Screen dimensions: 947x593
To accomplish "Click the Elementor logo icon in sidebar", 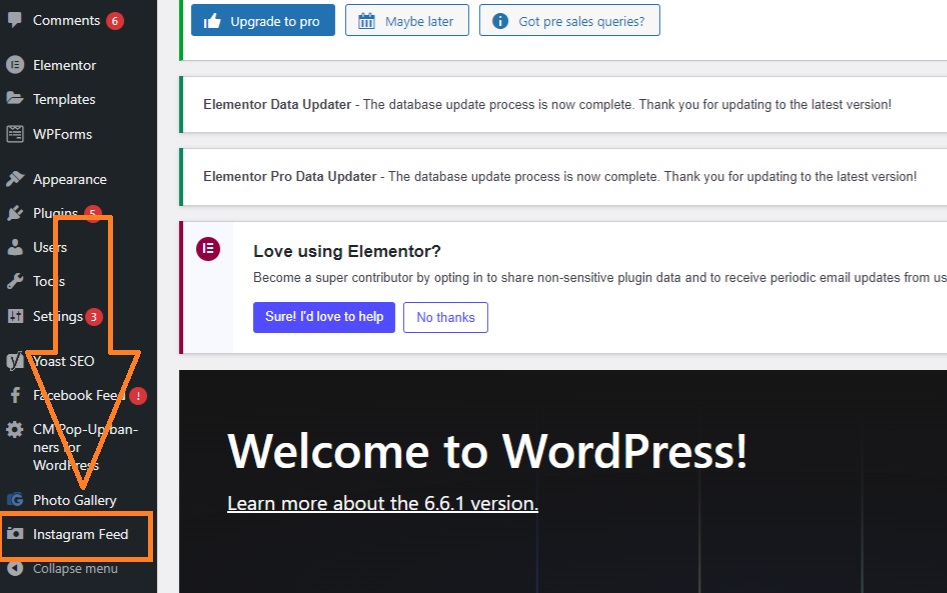I will [x=14, y=65].
